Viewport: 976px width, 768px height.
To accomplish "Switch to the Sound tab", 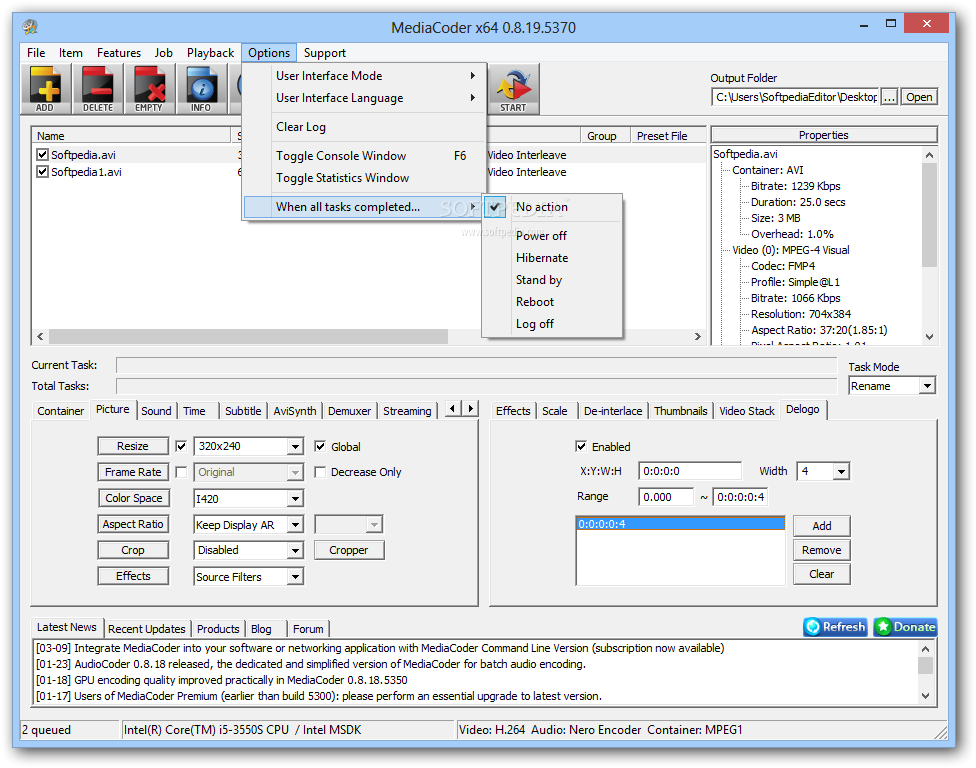I will [x=156, y=411].
